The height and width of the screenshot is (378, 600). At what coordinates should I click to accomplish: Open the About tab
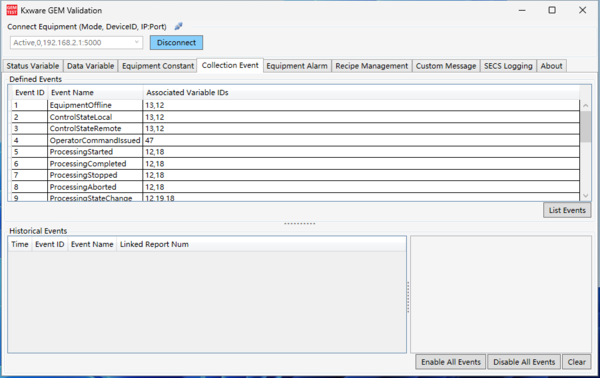(x=551, y=66)
